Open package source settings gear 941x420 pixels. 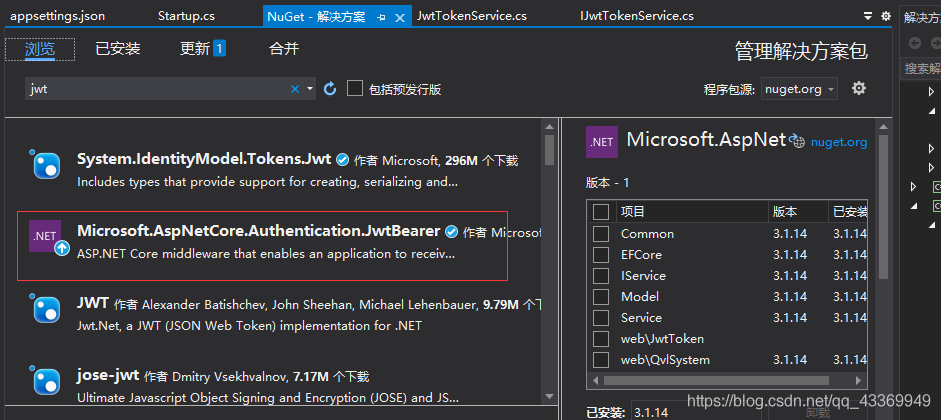point(859,88)
